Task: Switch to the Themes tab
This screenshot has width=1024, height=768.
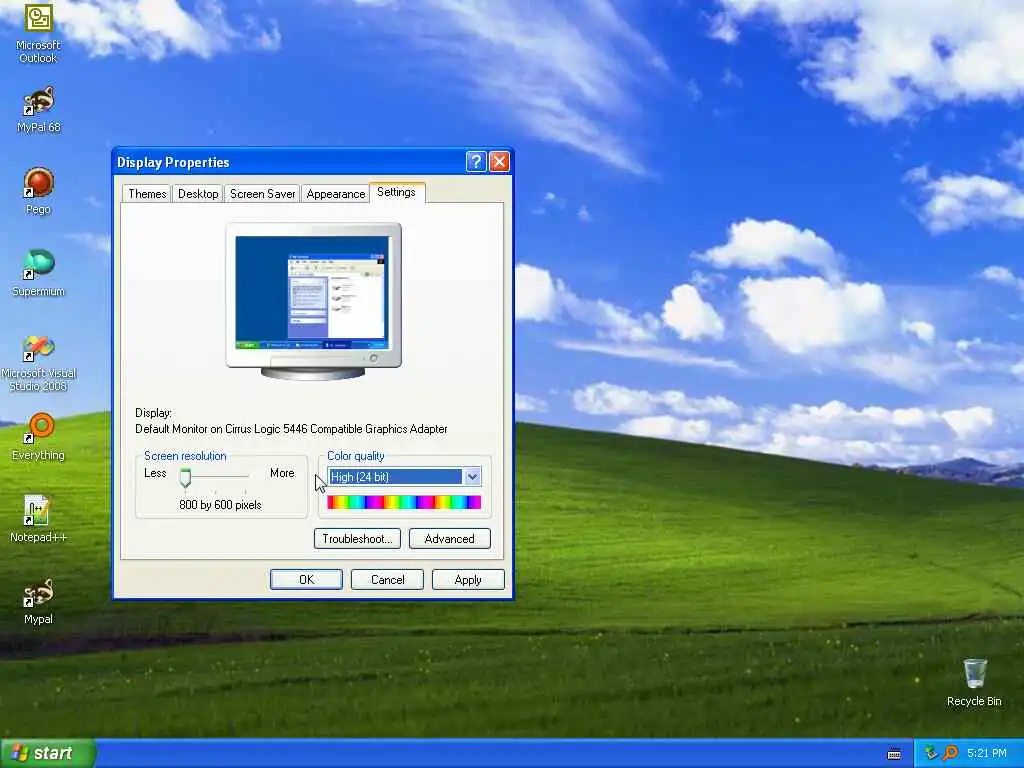Action: coord(147,194)
